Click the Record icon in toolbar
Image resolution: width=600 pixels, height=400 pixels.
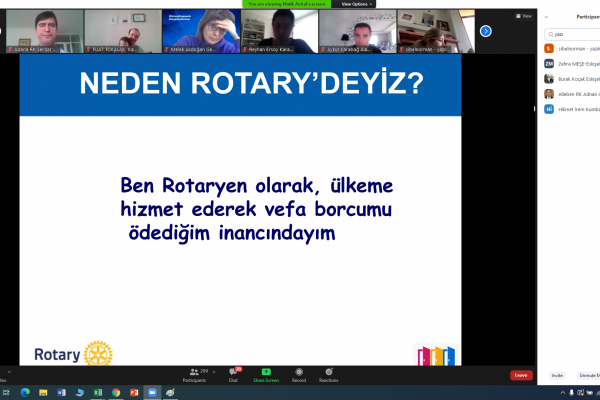[299, 372]
